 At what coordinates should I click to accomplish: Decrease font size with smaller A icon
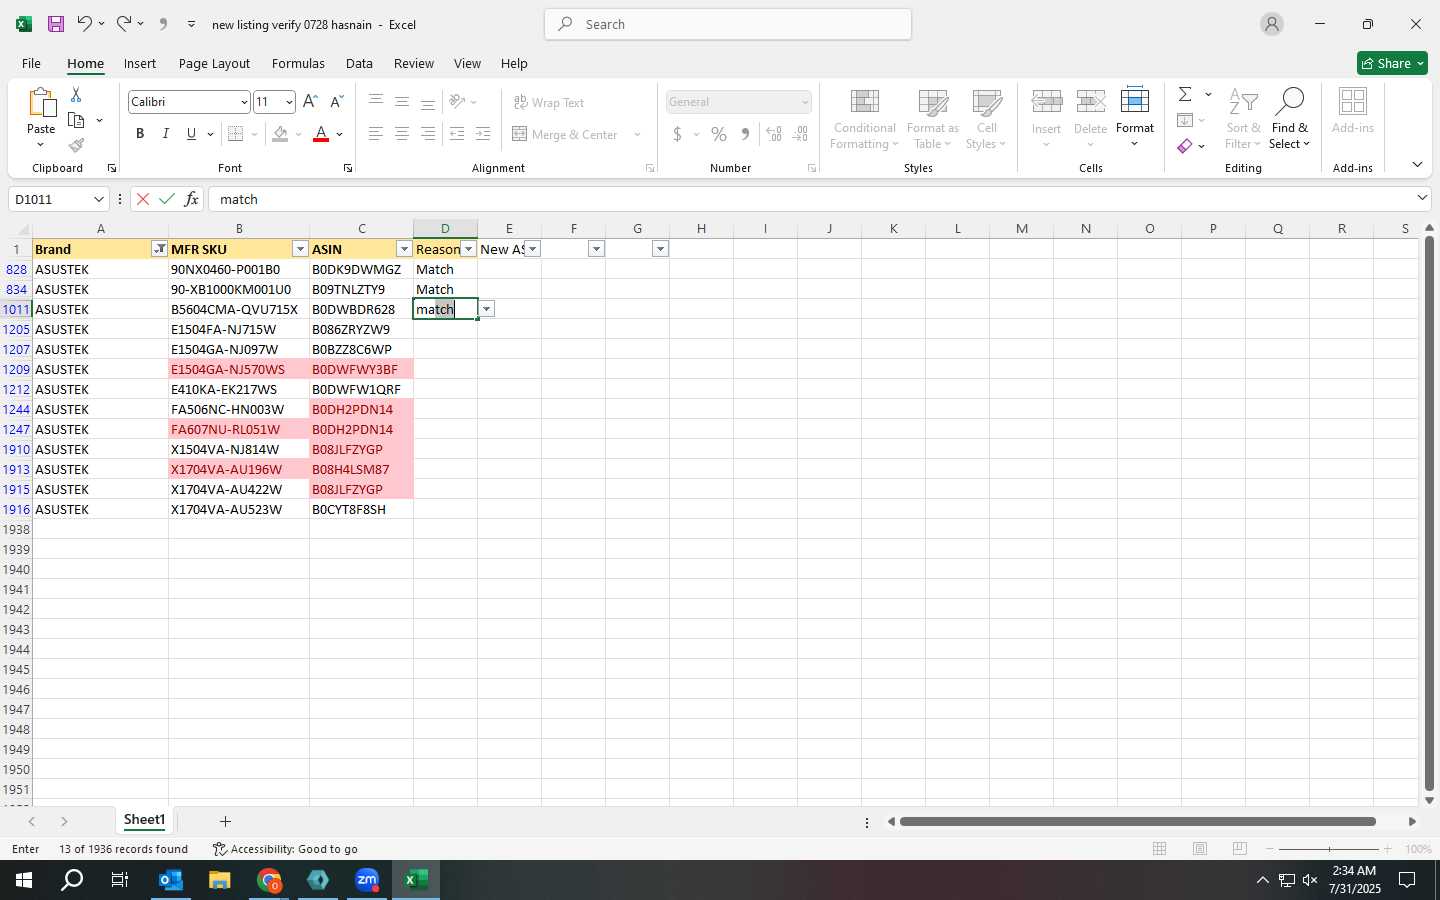coord(337,101)
